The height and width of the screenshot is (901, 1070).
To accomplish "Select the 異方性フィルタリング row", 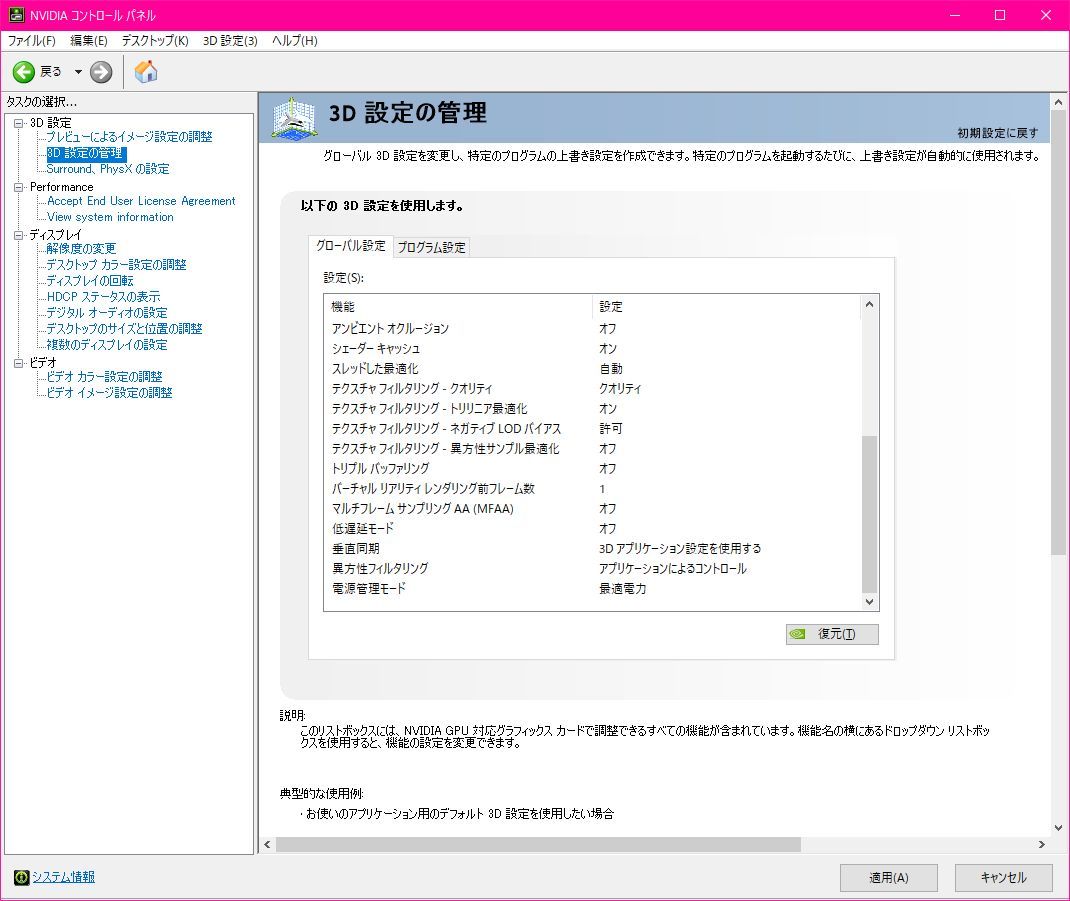I will [x=592, y=569].
